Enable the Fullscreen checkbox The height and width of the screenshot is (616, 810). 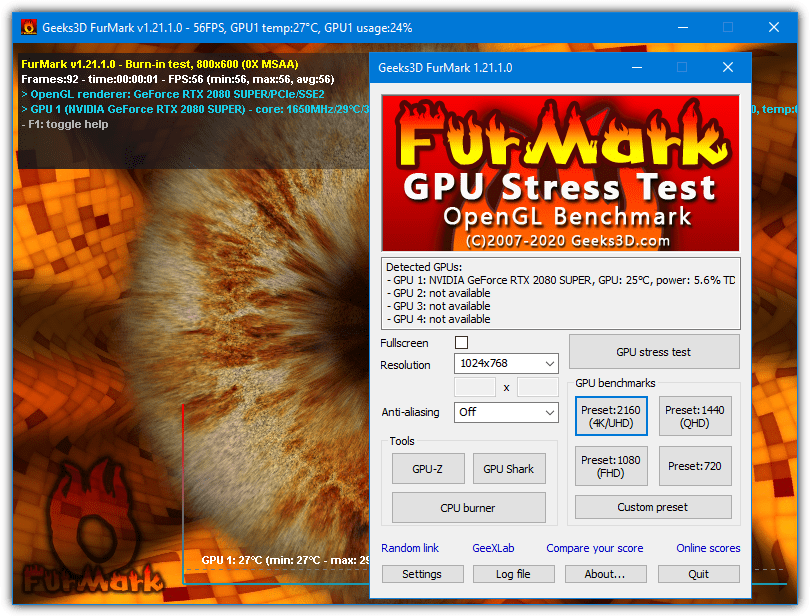461,343
